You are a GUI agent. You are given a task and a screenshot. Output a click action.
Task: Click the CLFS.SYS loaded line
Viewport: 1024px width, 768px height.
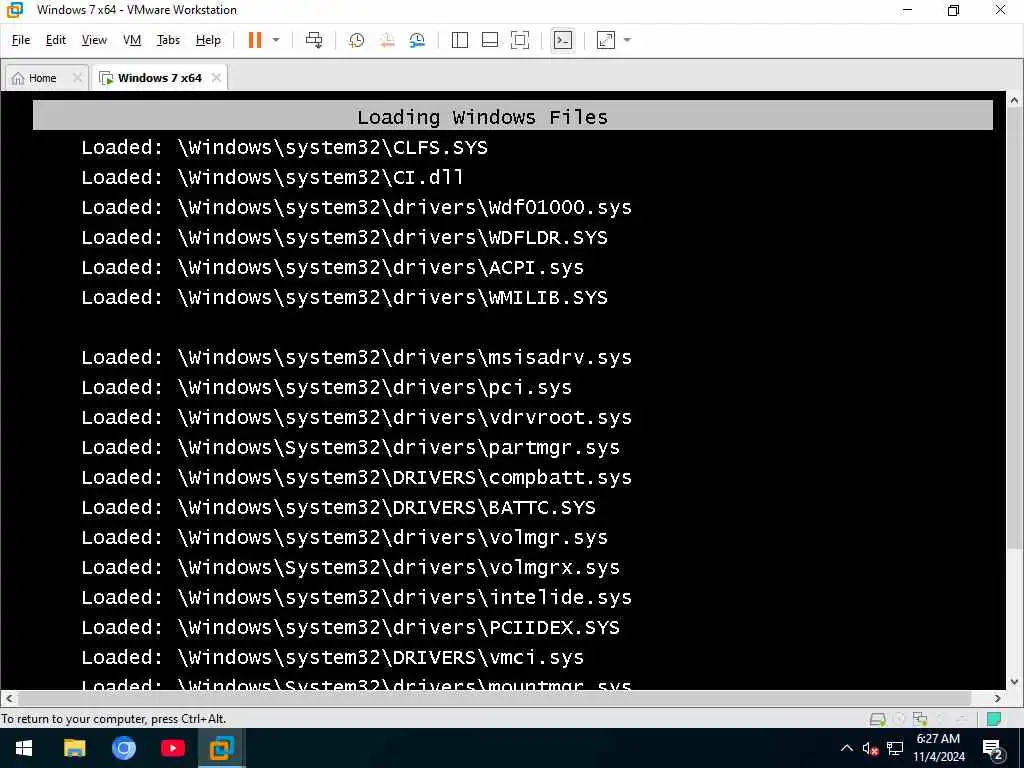pyautogui.click(x=285, y=147)
